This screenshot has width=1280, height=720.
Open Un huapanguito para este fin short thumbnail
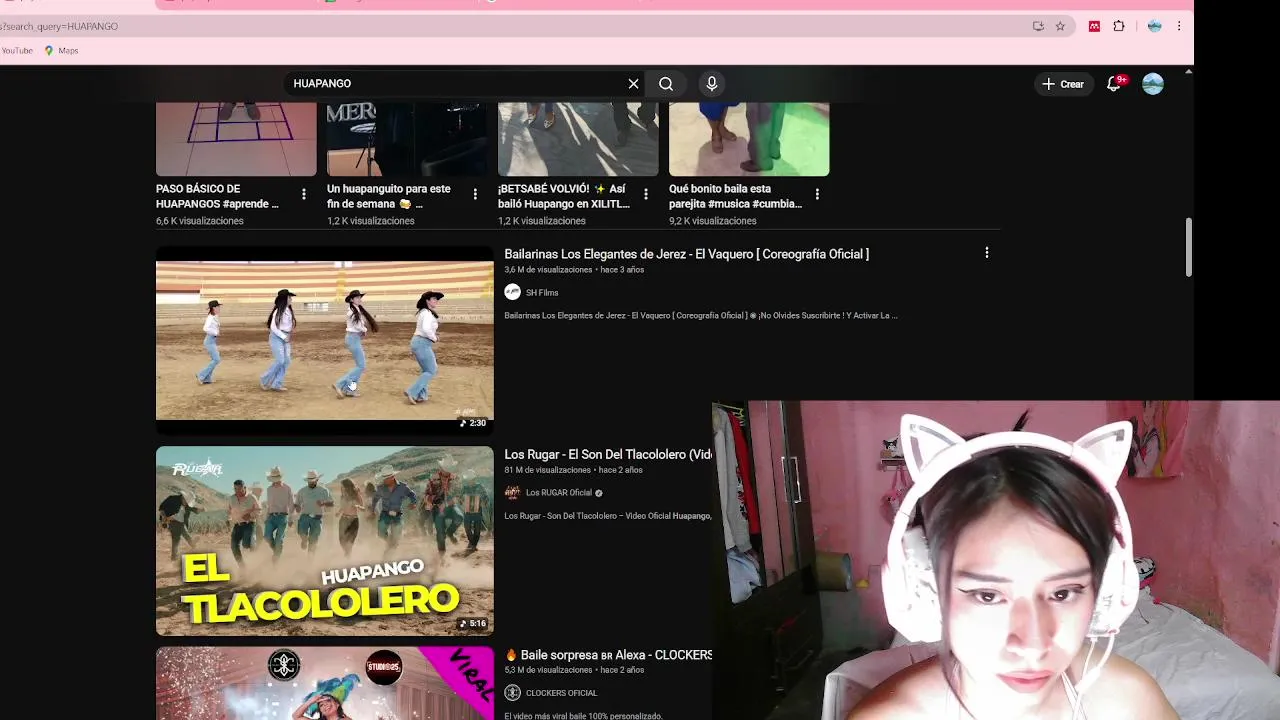tap(407, 138)
